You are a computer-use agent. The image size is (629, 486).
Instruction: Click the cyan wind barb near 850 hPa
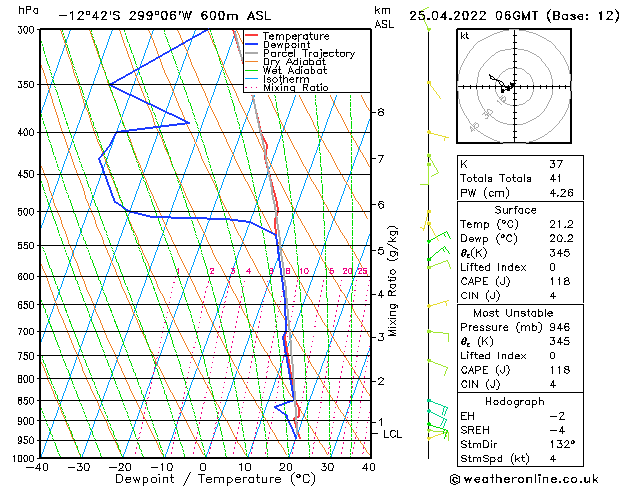click(438, 406)
